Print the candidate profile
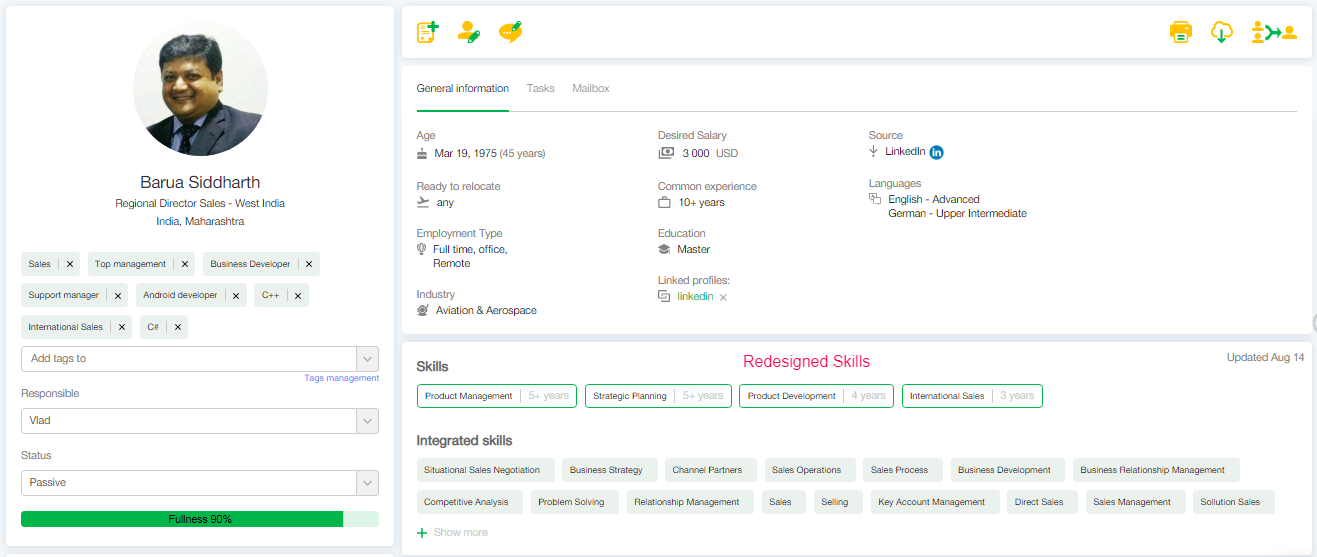 1181,32
